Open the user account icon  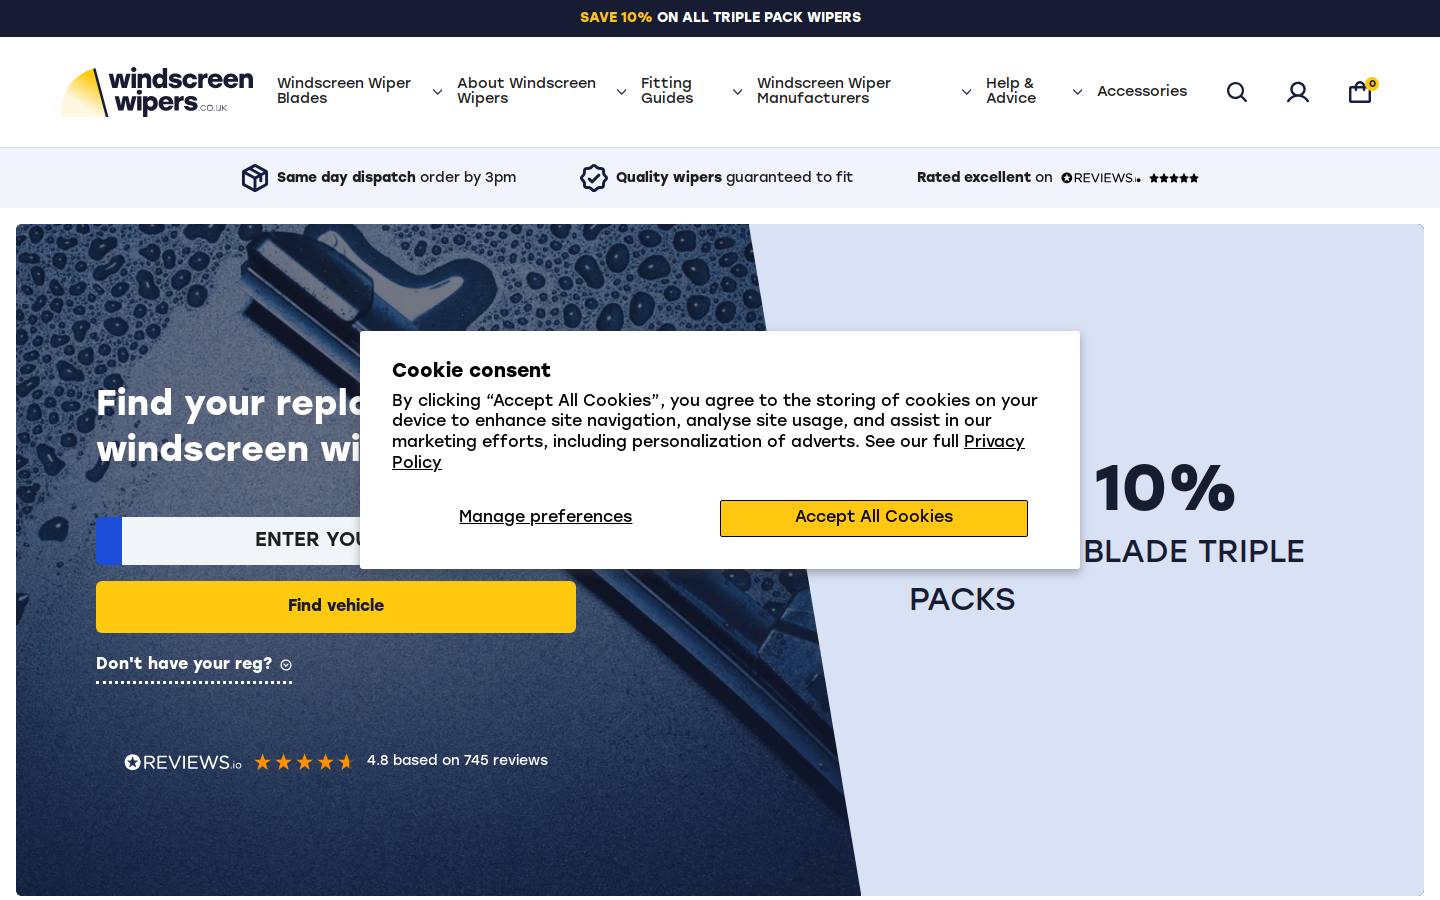coord(1298,92)
